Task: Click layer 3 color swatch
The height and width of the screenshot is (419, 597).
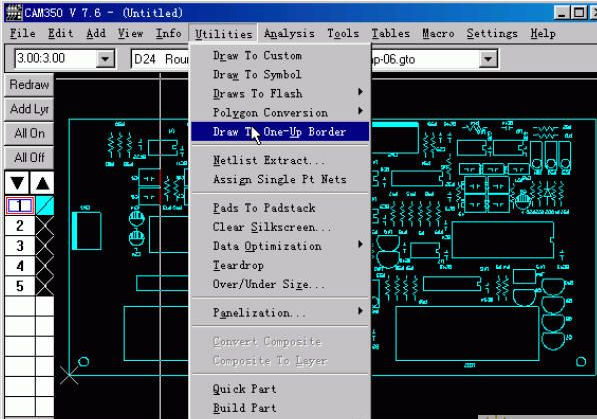Action: pyautogui.click(x=45, y=246)
